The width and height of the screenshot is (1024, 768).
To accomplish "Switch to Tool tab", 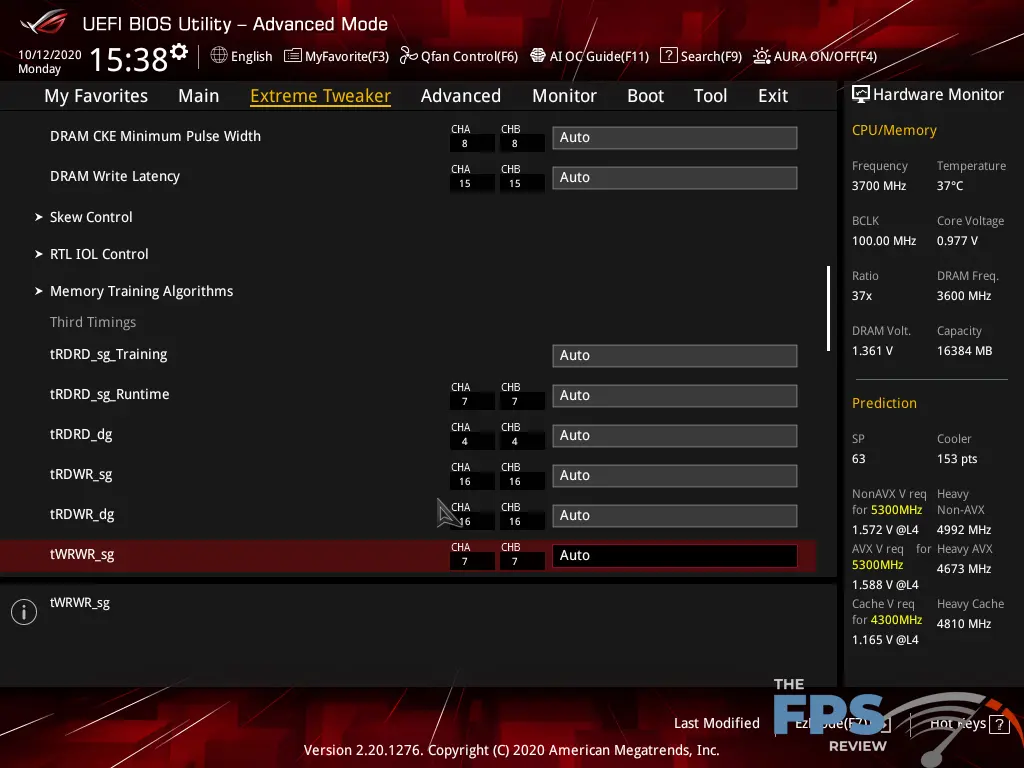I will click(711, 96).
